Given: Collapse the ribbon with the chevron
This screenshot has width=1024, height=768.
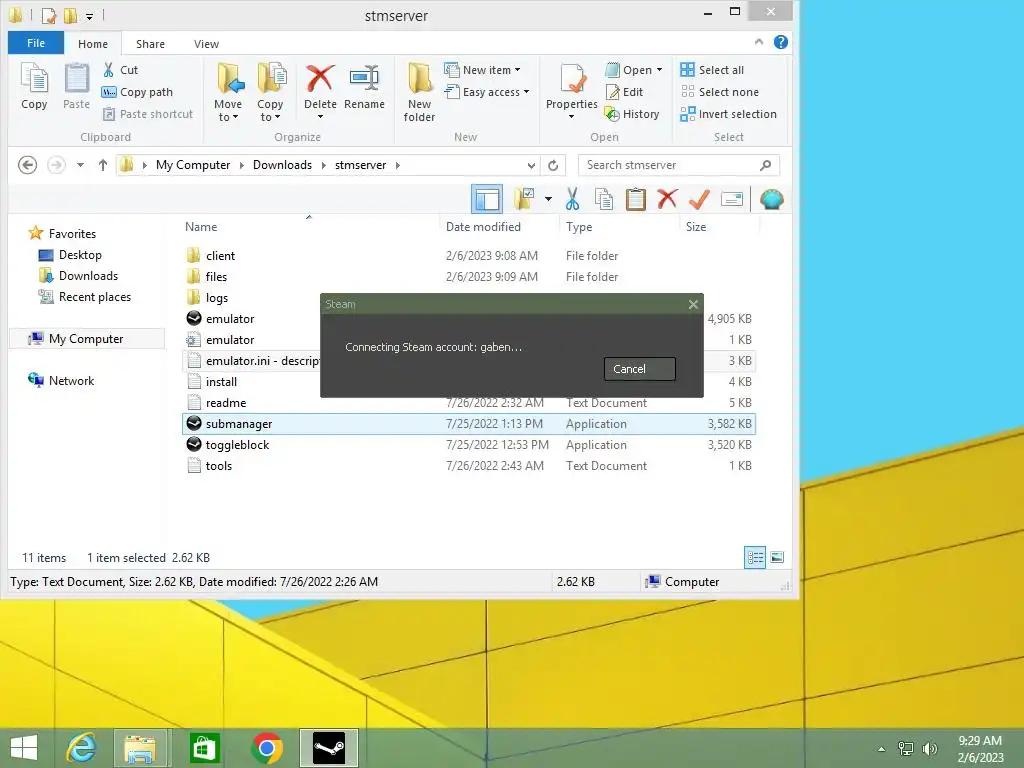Looking at the screenshot, I should 759,42.
